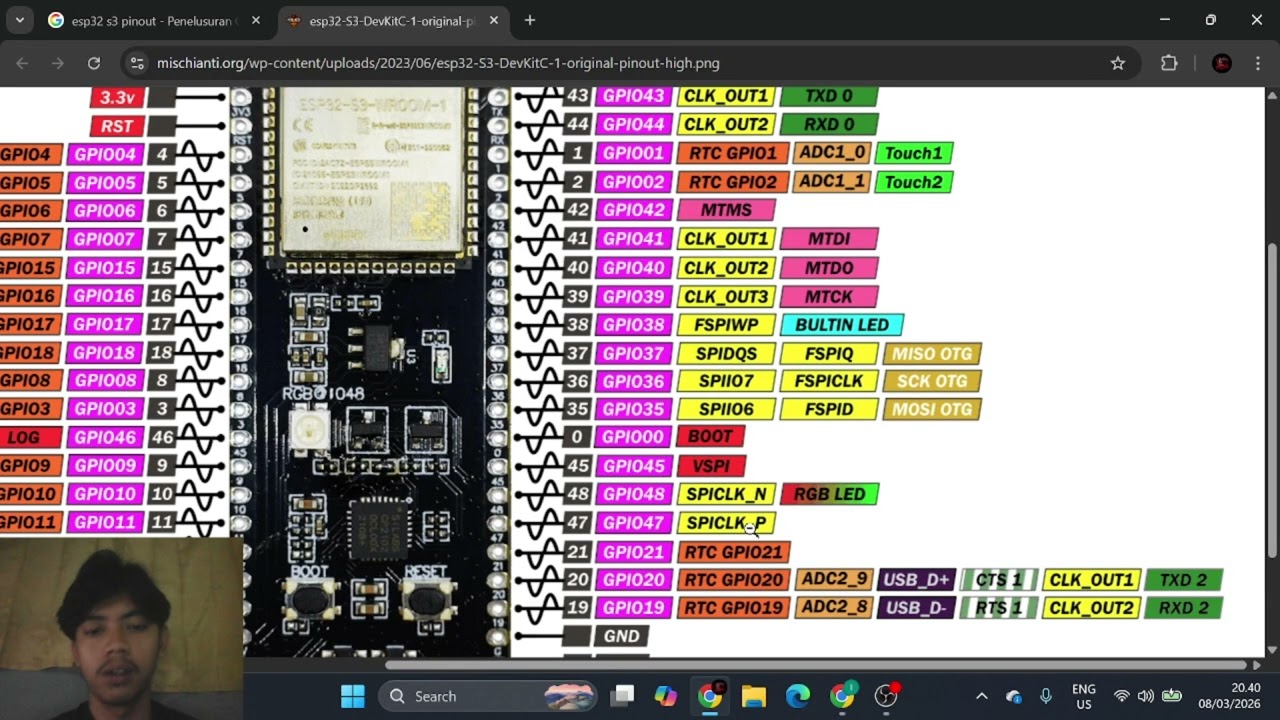Open the Wi-Fi network tray icon
The height and width of the screenshot is (720, 1280).
pyautogui.click(x=1121, y=696)
